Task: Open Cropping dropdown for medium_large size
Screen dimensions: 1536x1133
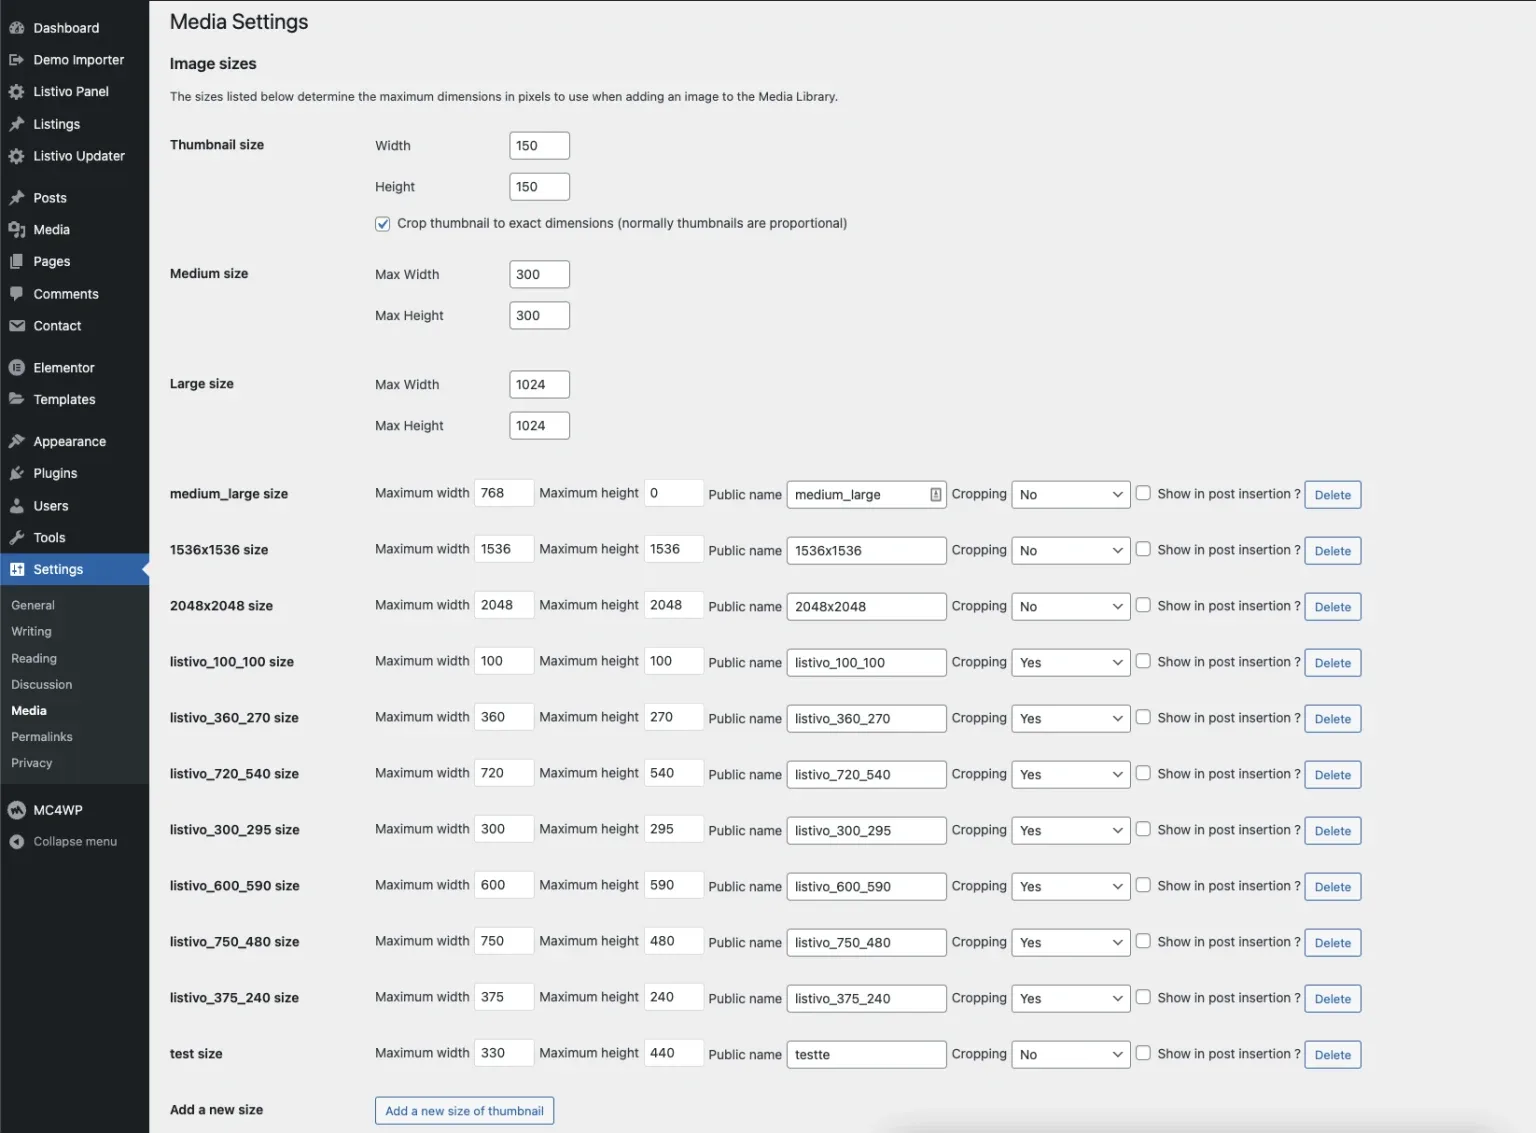Action: point(1071,495)
